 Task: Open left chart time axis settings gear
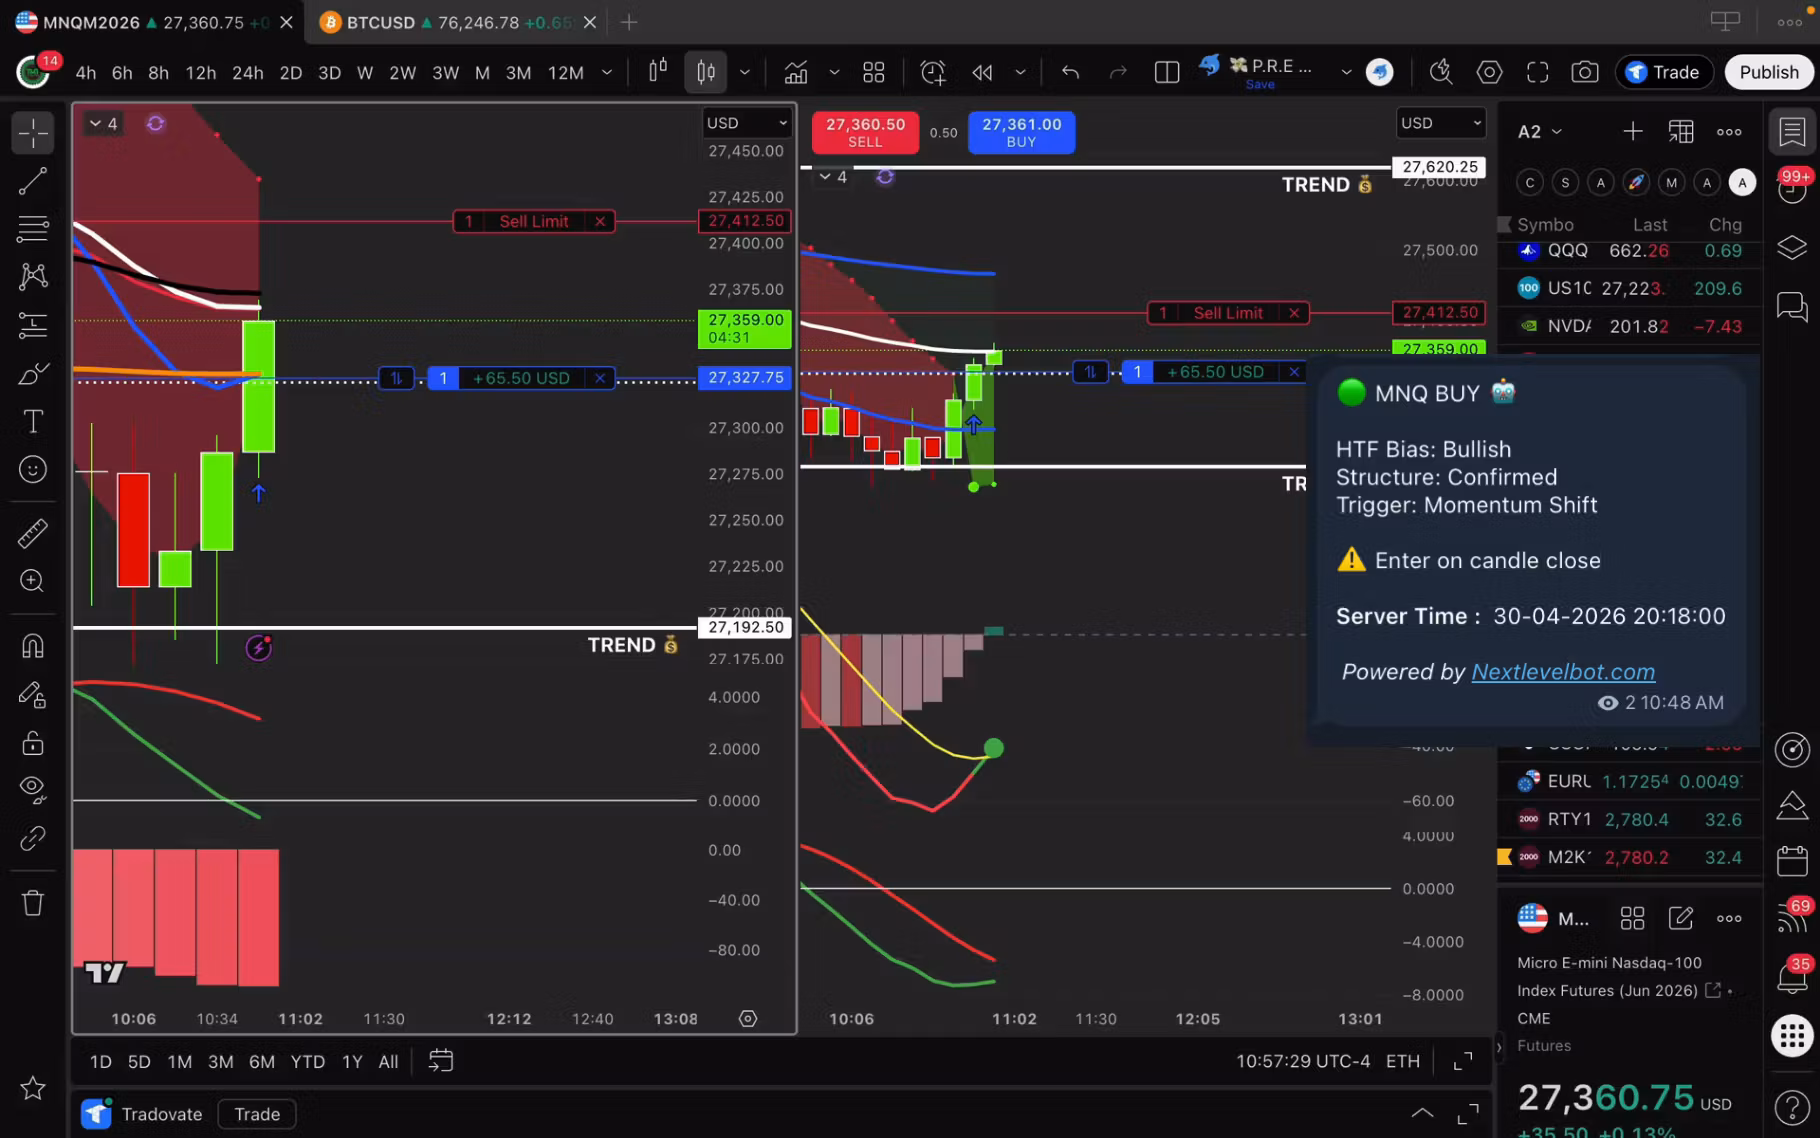748,1019
